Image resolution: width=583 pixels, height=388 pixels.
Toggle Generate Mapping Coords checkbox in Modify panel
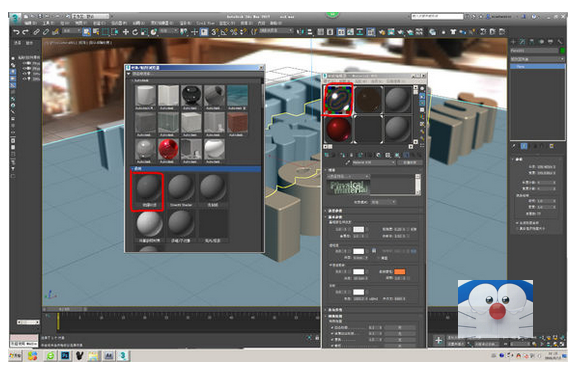click(517, 223)
